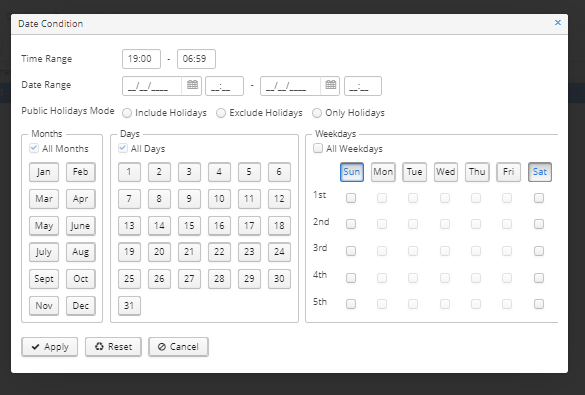This screenshot has height=395, width=585.
Task: Deselect the Sat weekday button
Action: click(x=540, y=172)
